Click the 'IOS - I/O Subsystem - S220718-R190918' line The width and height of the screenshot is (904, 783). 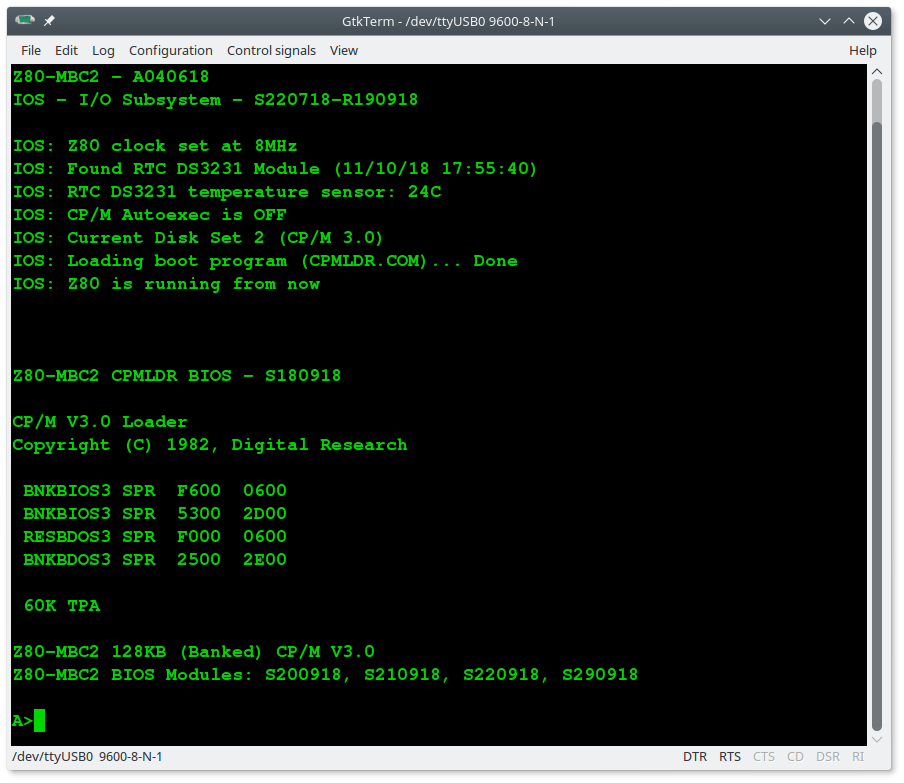coord(215,100)
